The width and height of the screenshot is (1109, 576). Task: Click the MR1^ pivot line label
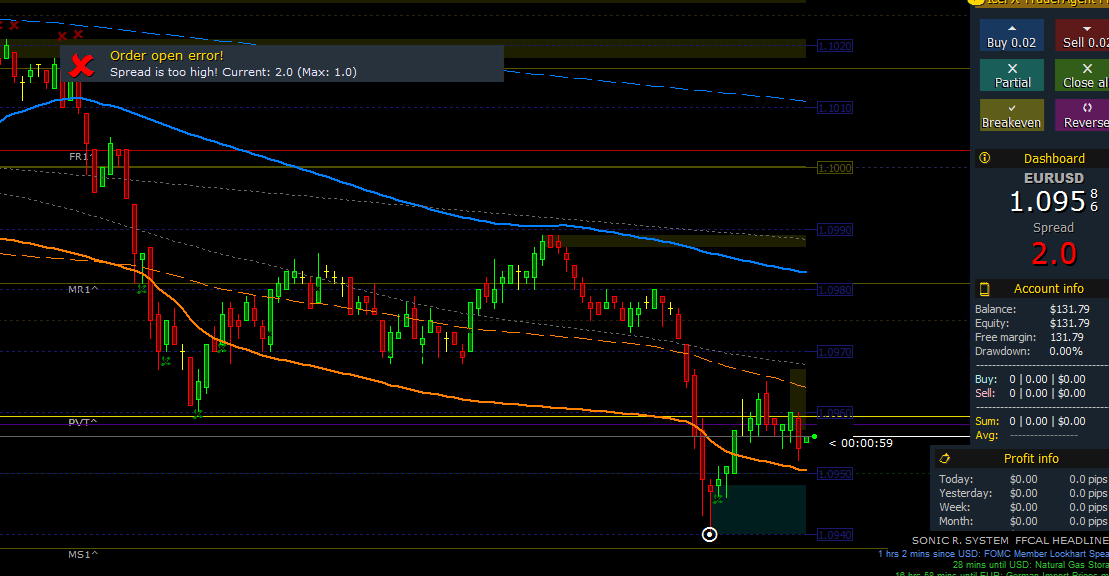pyautogui.click(x=83, y=289)
